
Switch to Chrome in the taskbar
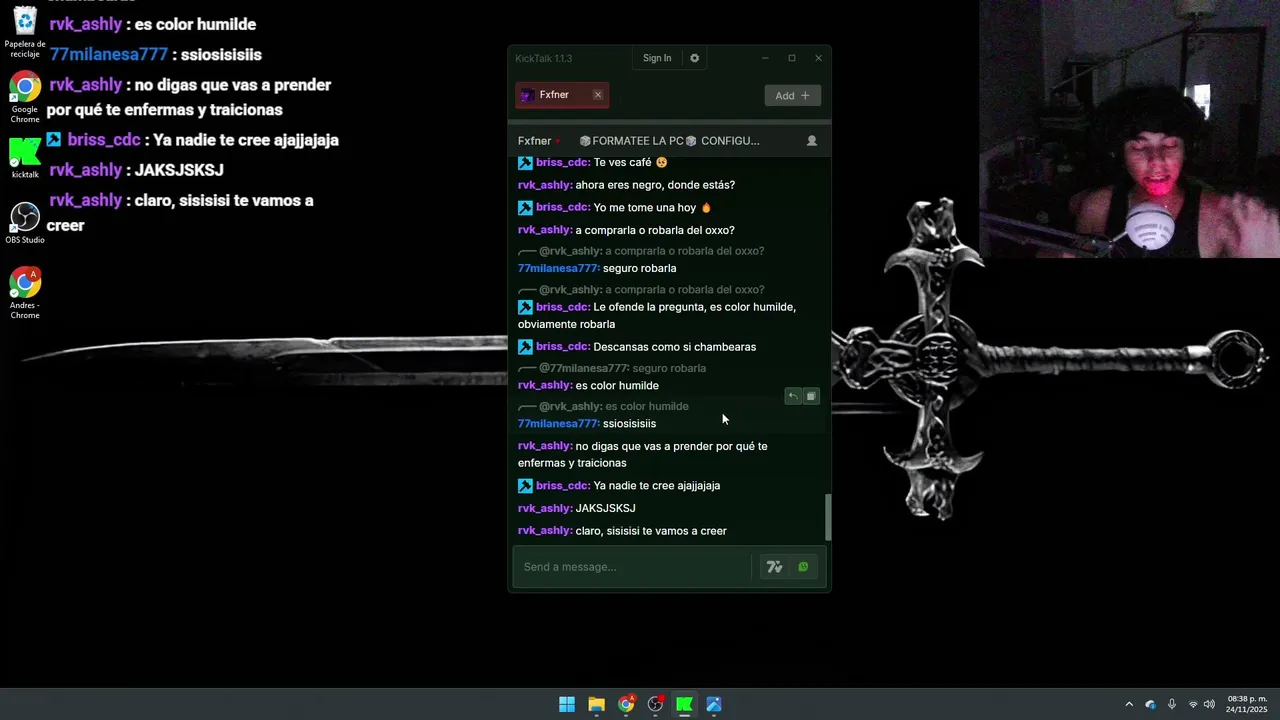pos(626,704)
